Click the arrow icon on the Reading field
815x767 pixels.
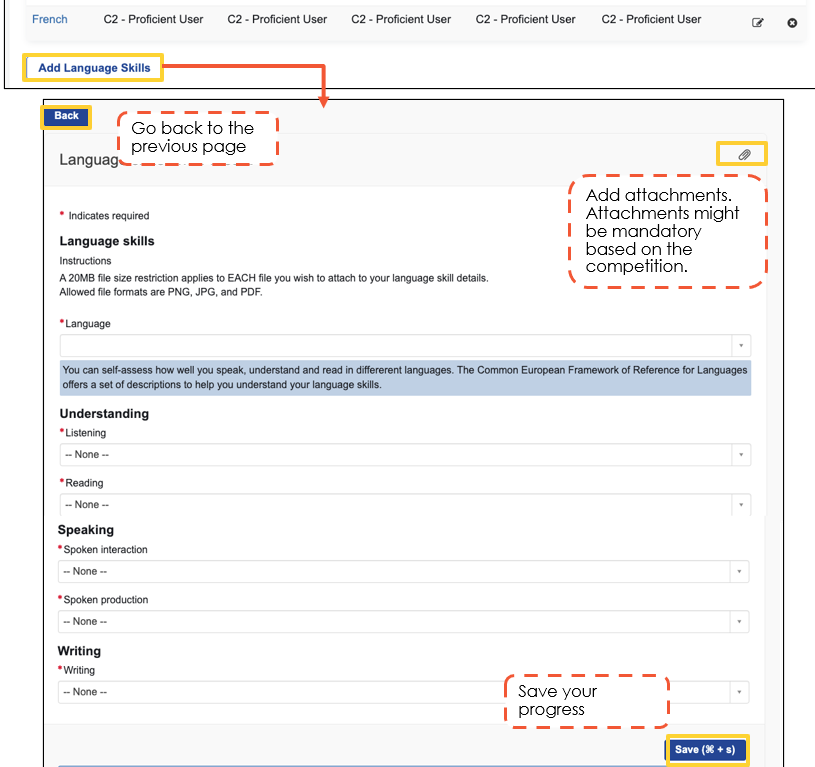coord(741,505)
